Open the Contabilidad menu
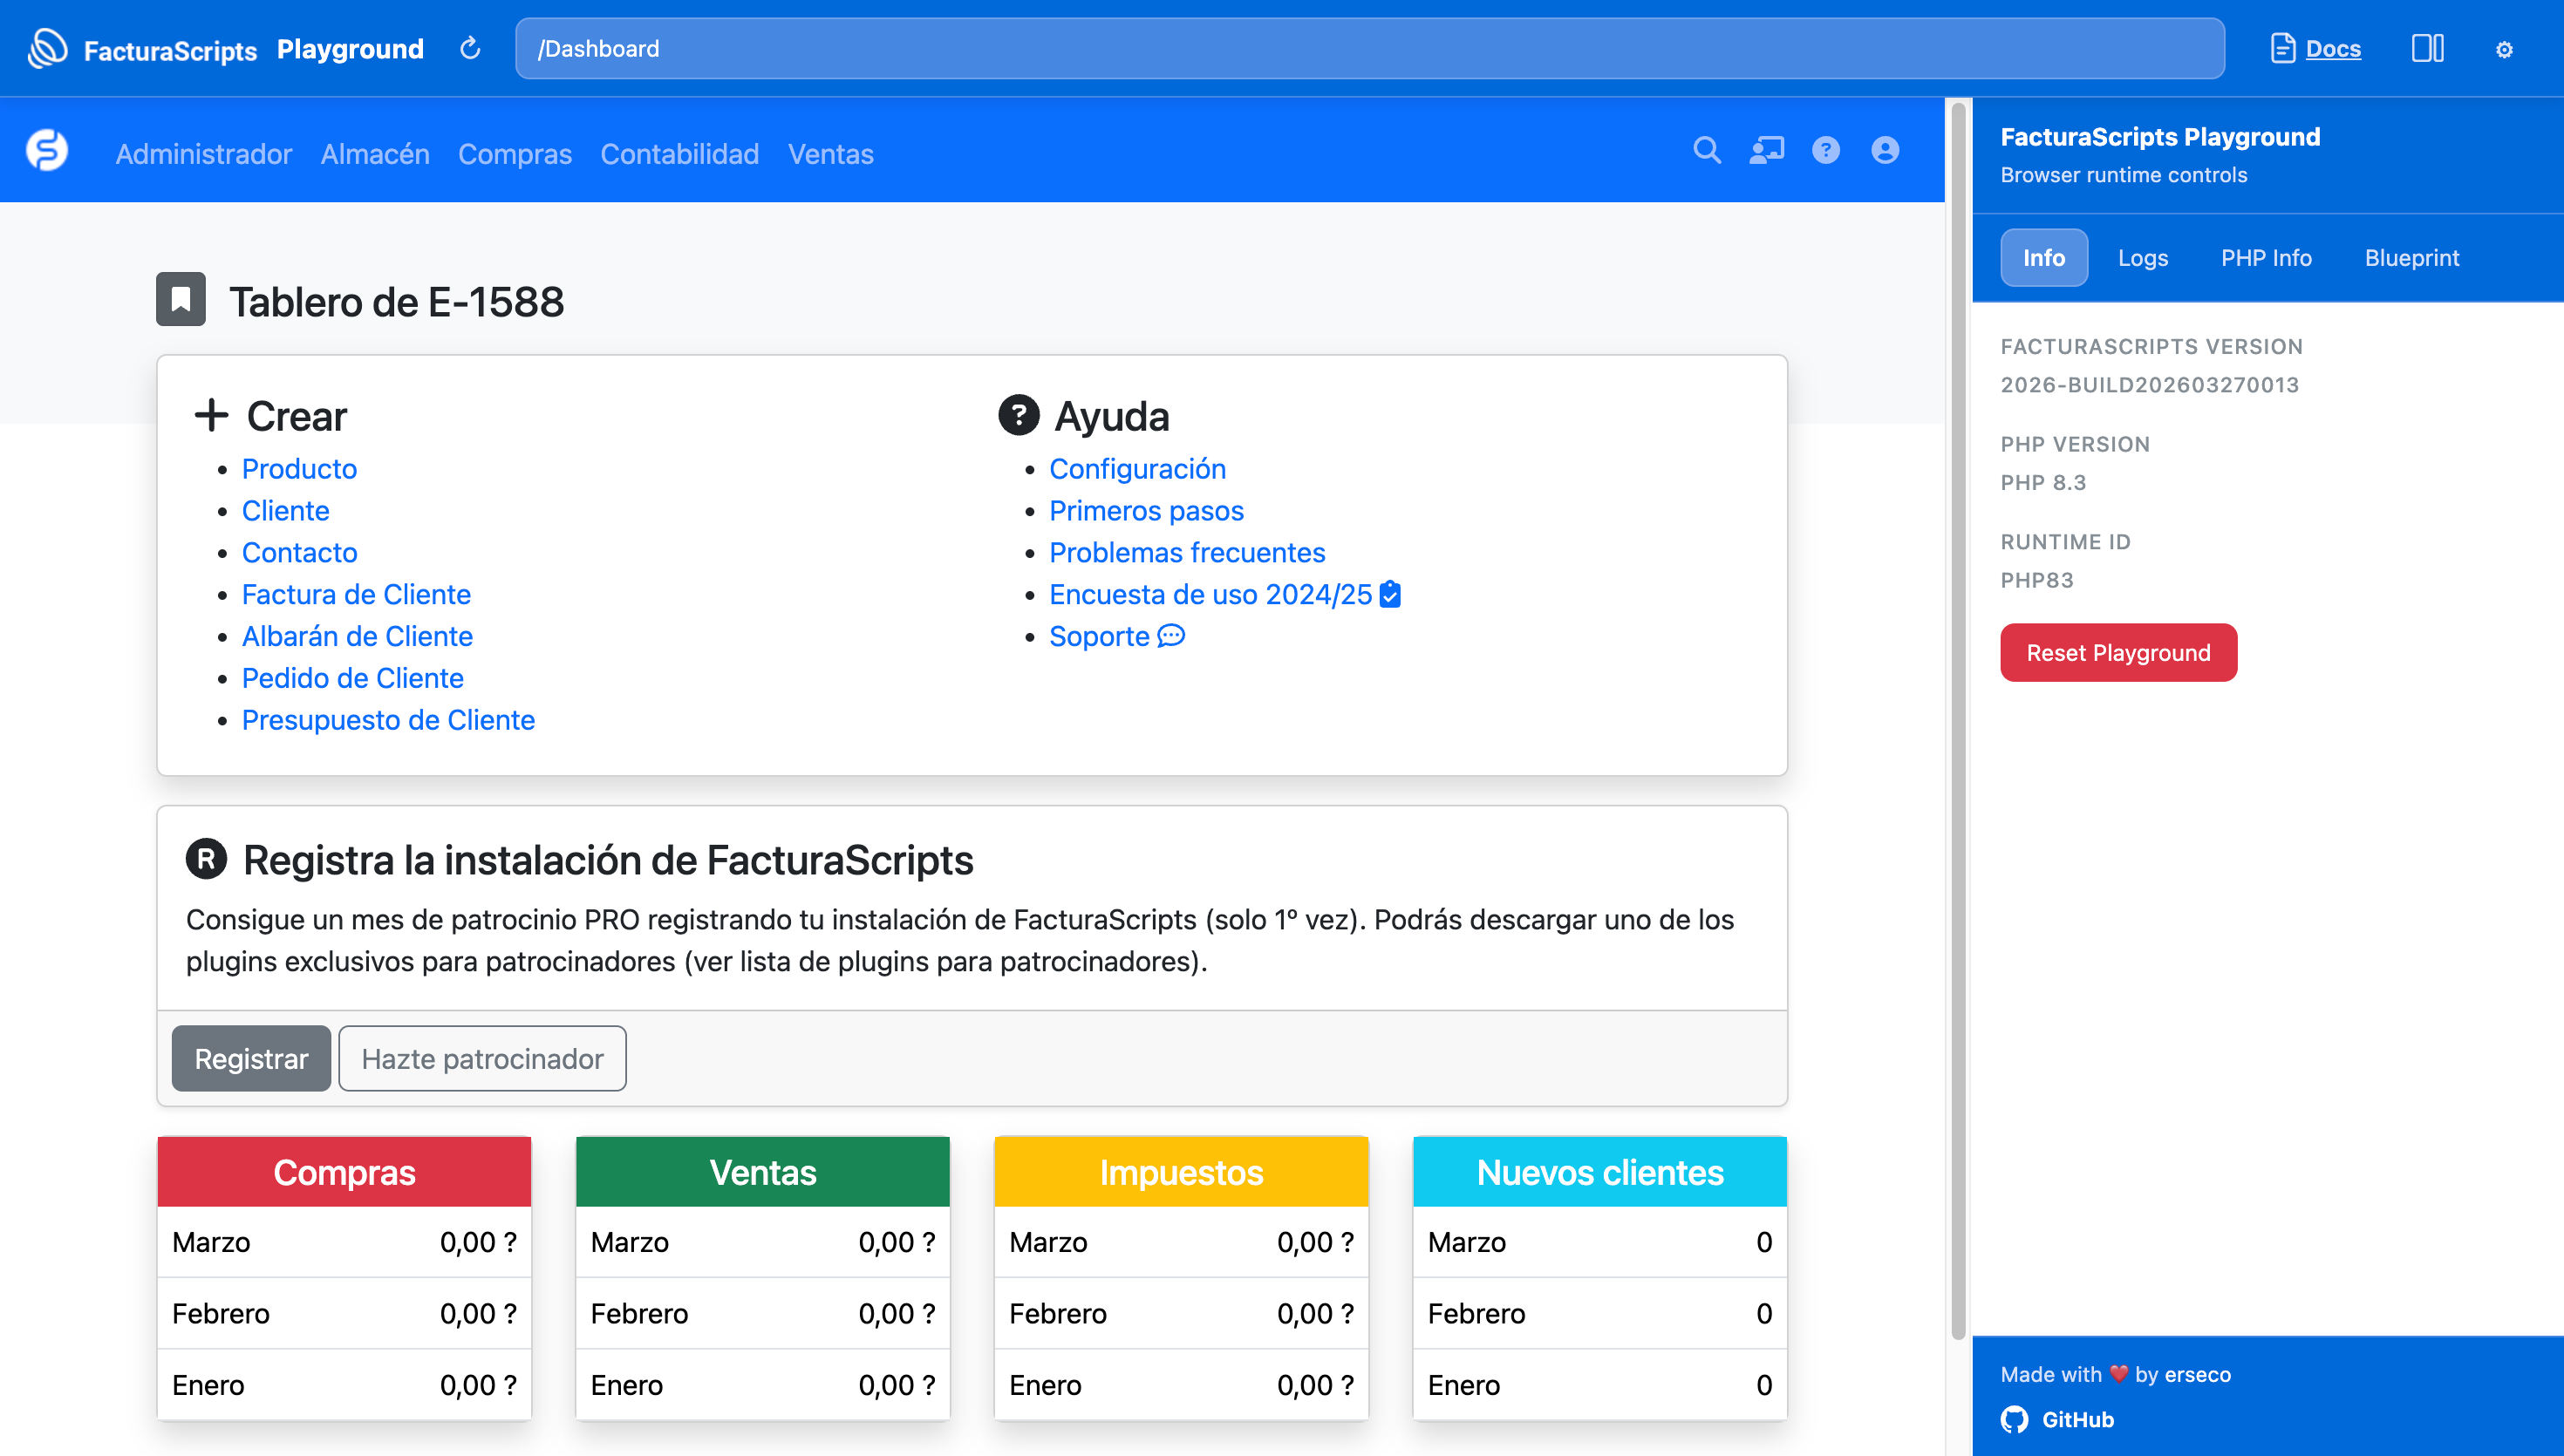Screen dimensions: 2564x1456 (x=680, y=154)
